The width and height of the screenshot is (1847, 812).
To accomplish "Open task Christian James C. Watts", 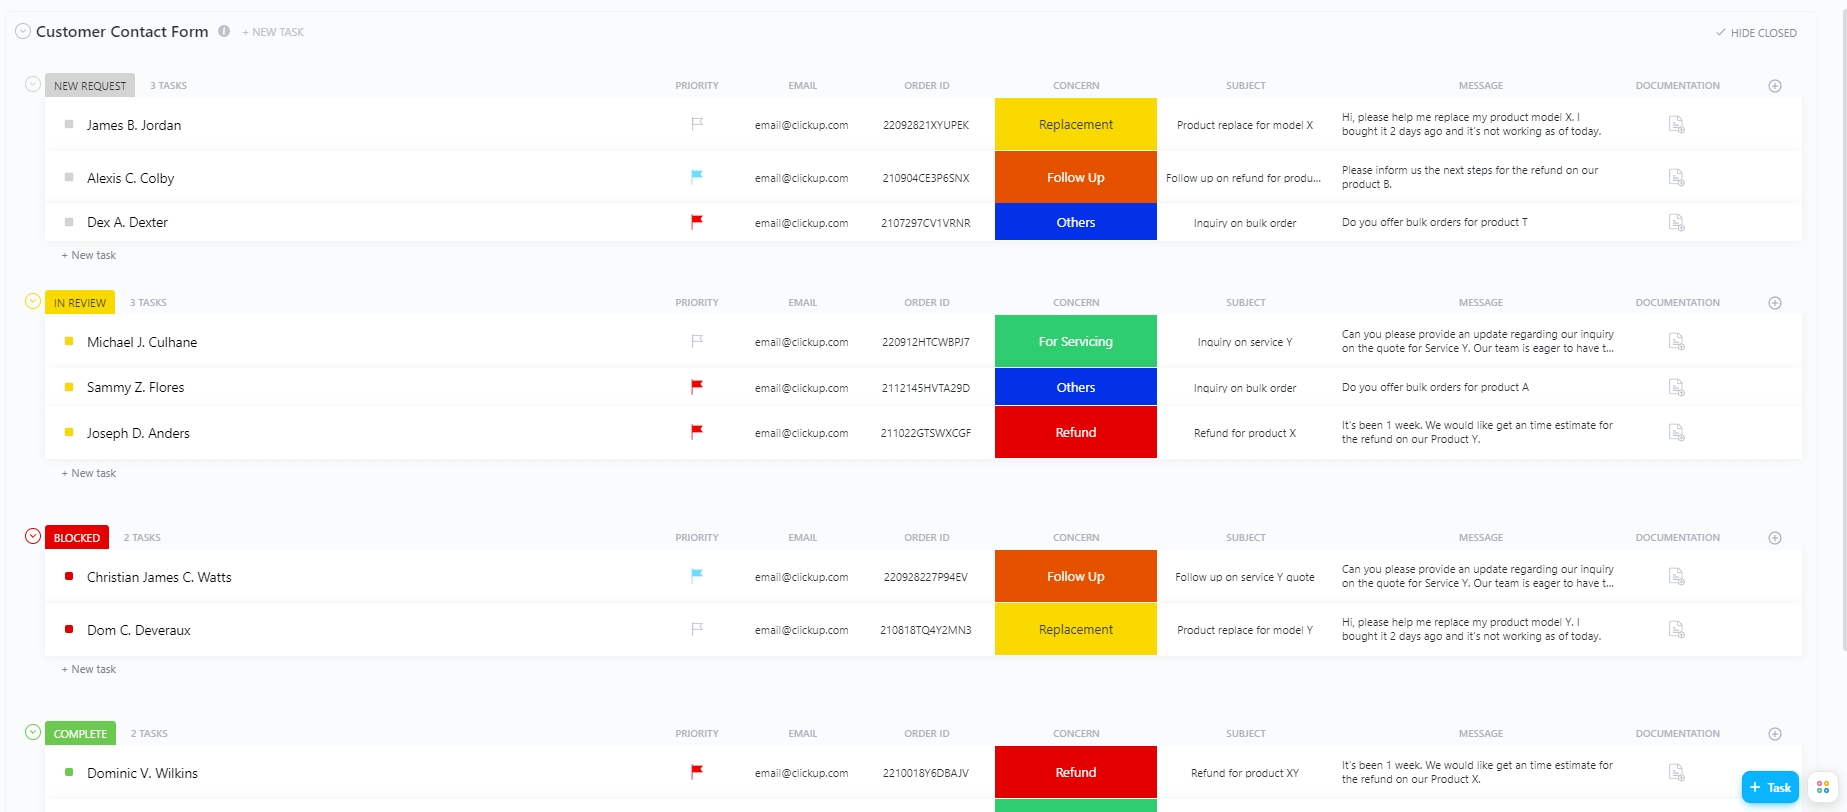I will (x=159, y=577).
